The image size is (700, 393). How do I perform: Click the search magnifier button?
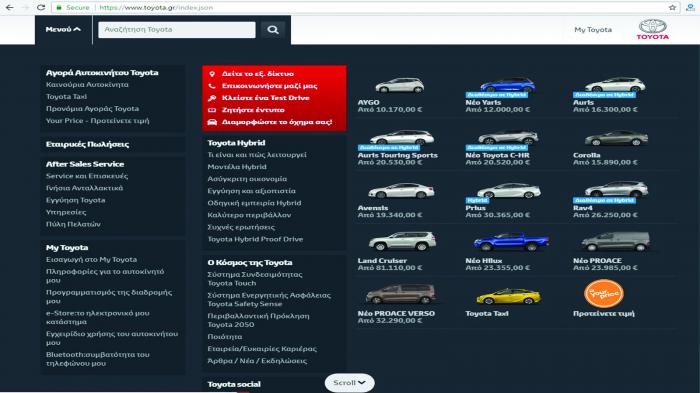click(x=273, y=29)
